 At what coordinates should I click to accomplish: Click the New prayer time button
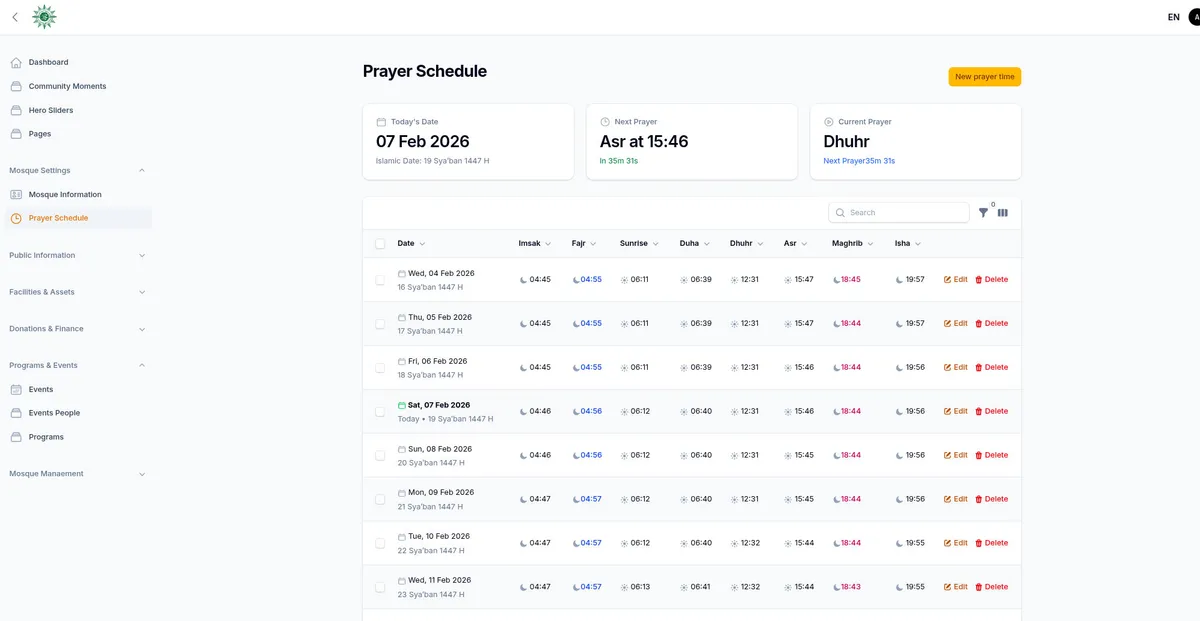984,77
